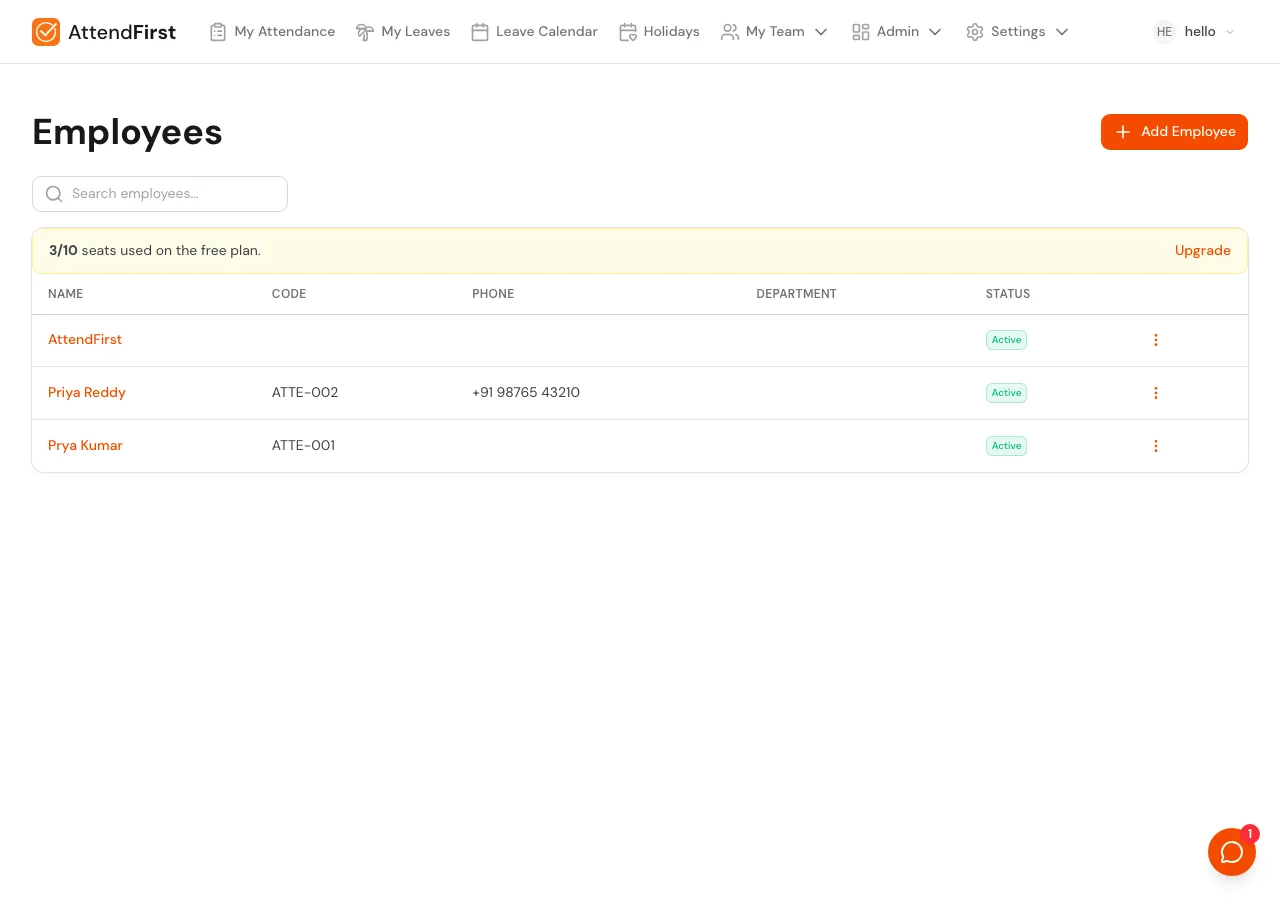Open the three-dot menu for Priya Reddy
1280x900 pixels.
1156,393
